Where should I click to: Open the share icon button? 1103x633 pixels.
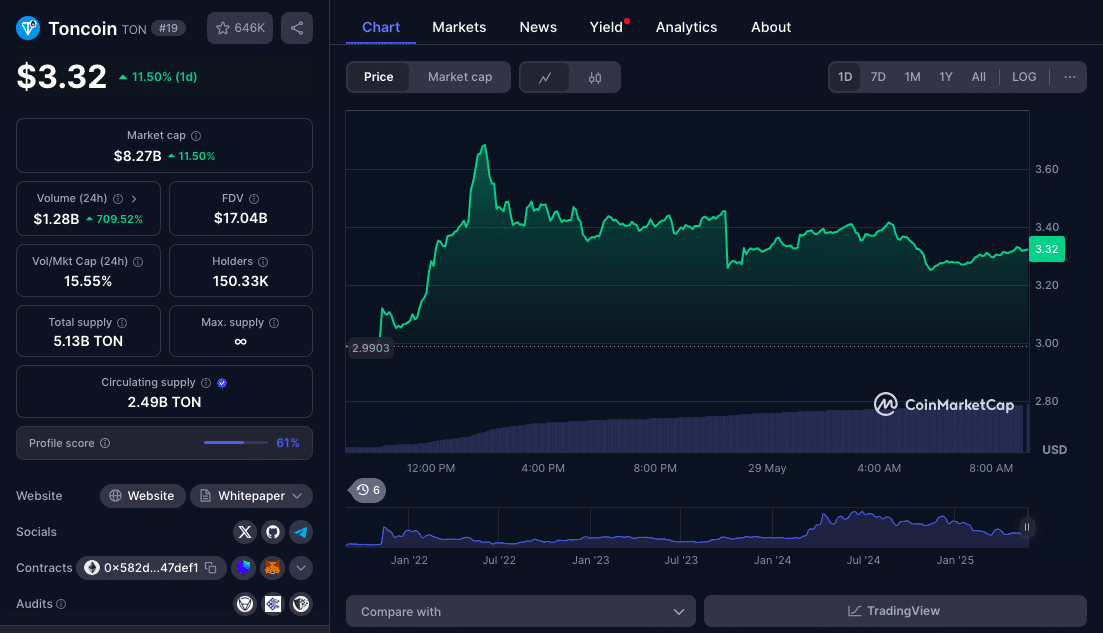click(297, 28)
